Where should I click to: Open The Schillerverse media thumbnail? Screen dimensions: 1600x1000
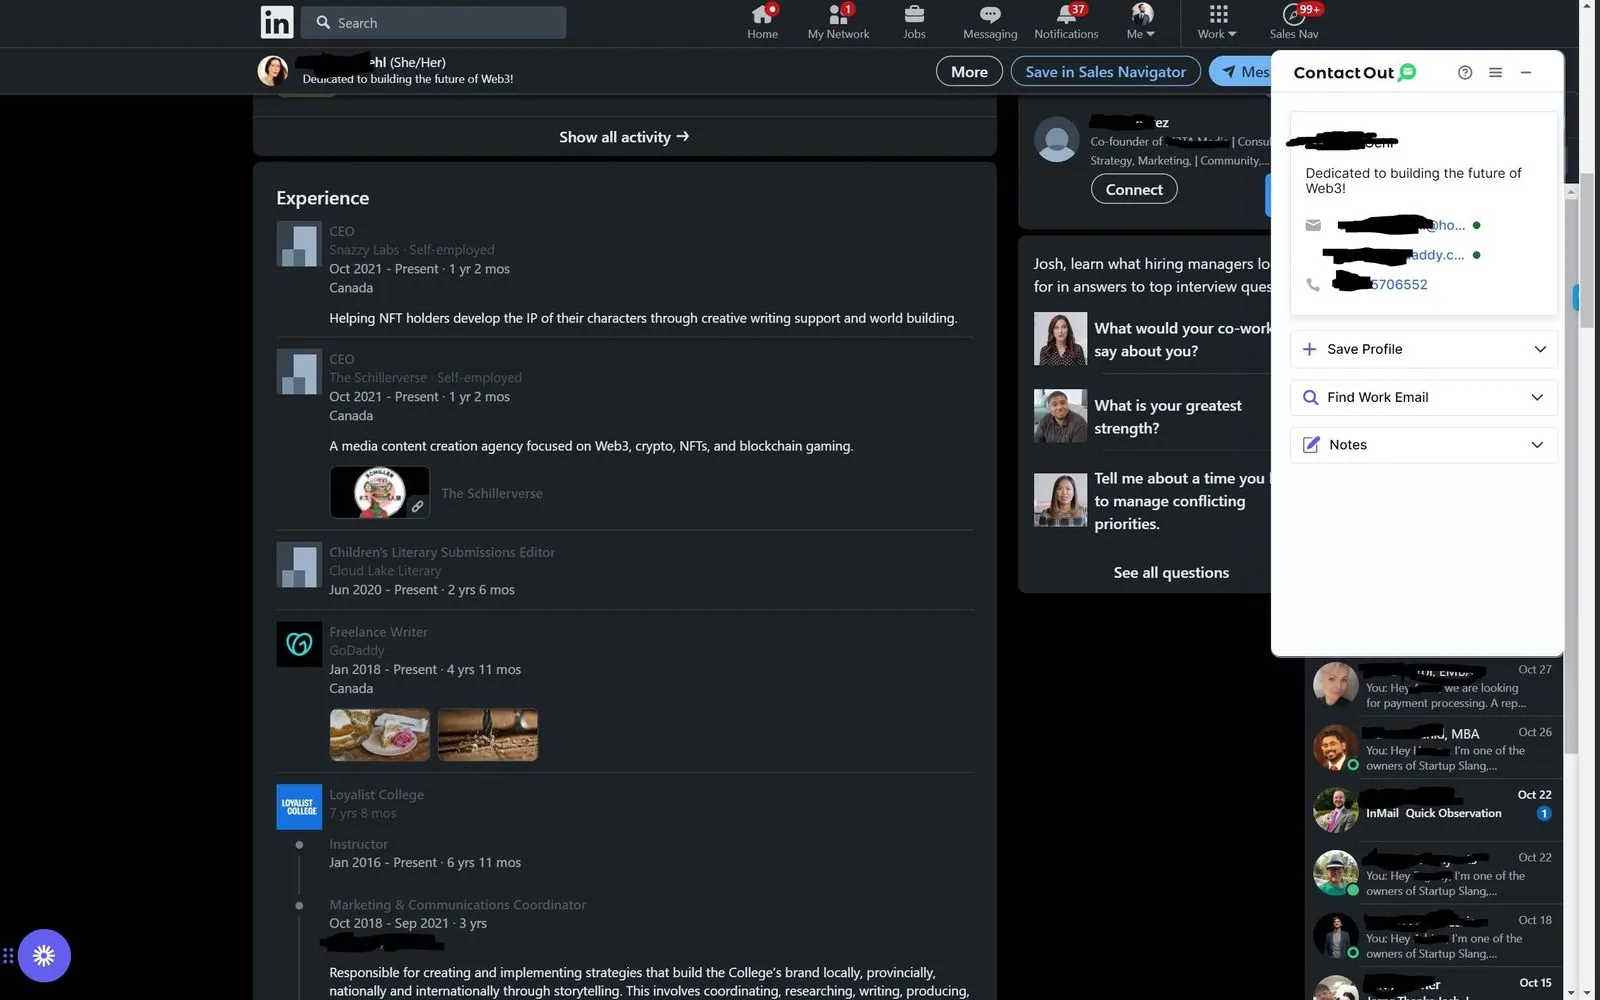(x=380, y=492)
